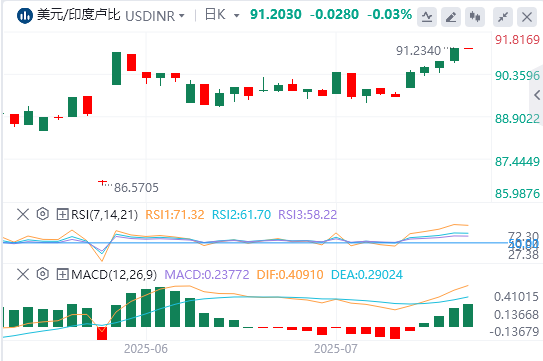The image size is (543, 361).
Task: Click the collapse arrows icon
Action: point(503,16)
